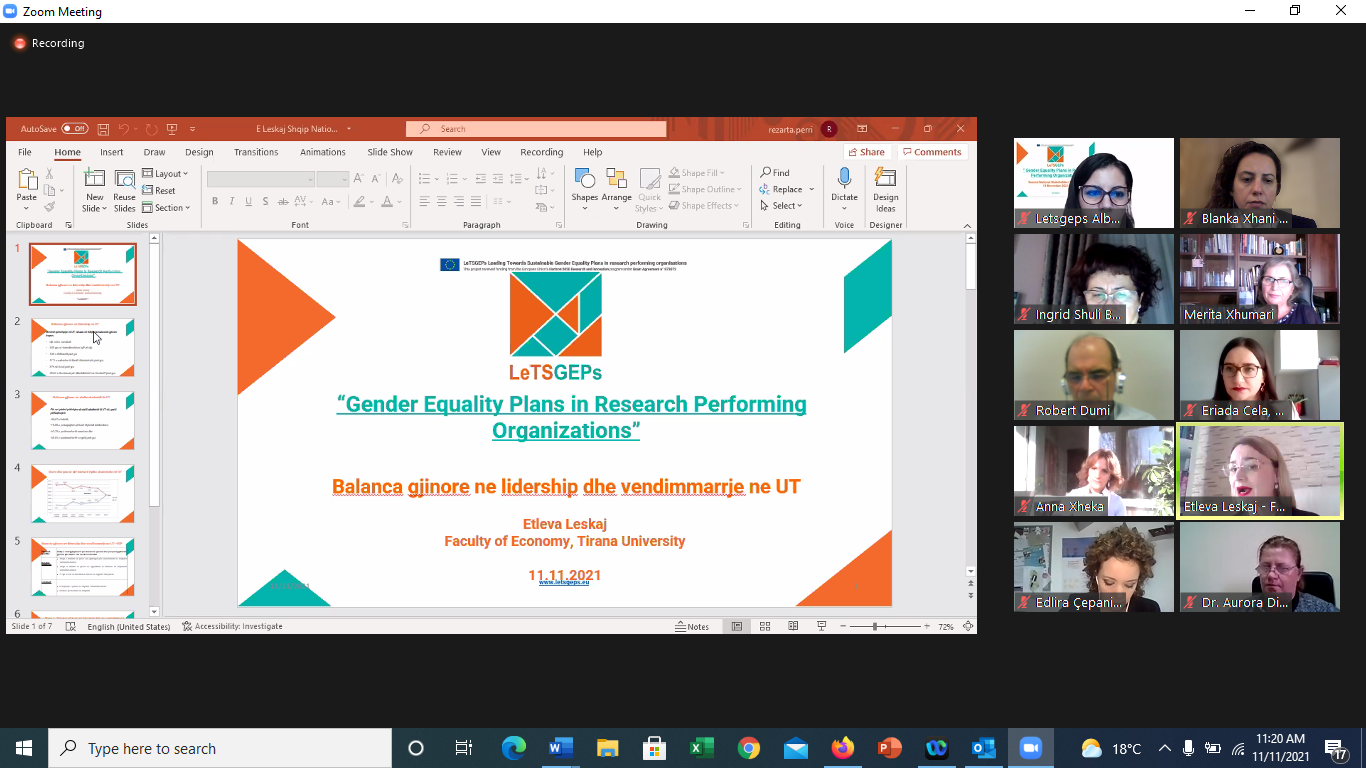This screenshot has height=768, width=1366.
Task: Toggle Strikethrough formatting
Action: coord(282,202)
